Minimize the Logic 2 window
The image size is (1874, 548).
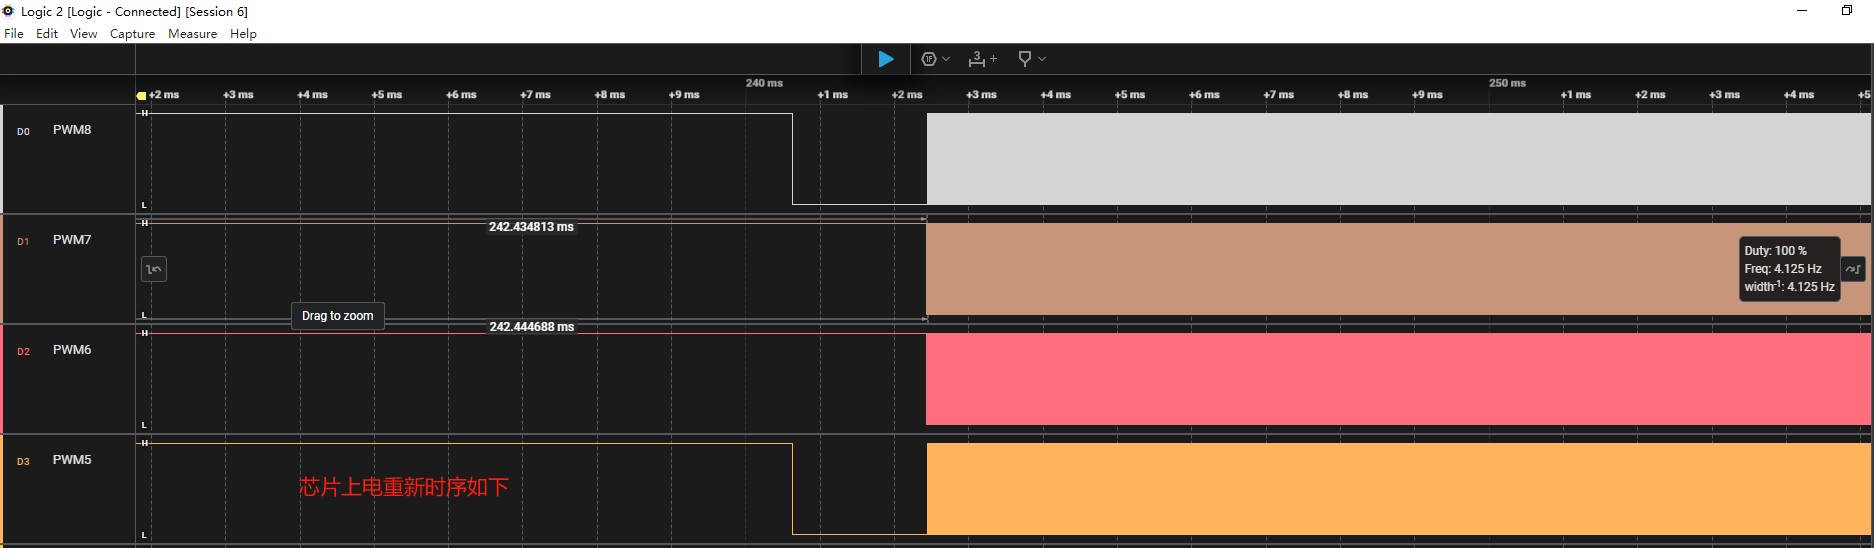coord(1802,11)
